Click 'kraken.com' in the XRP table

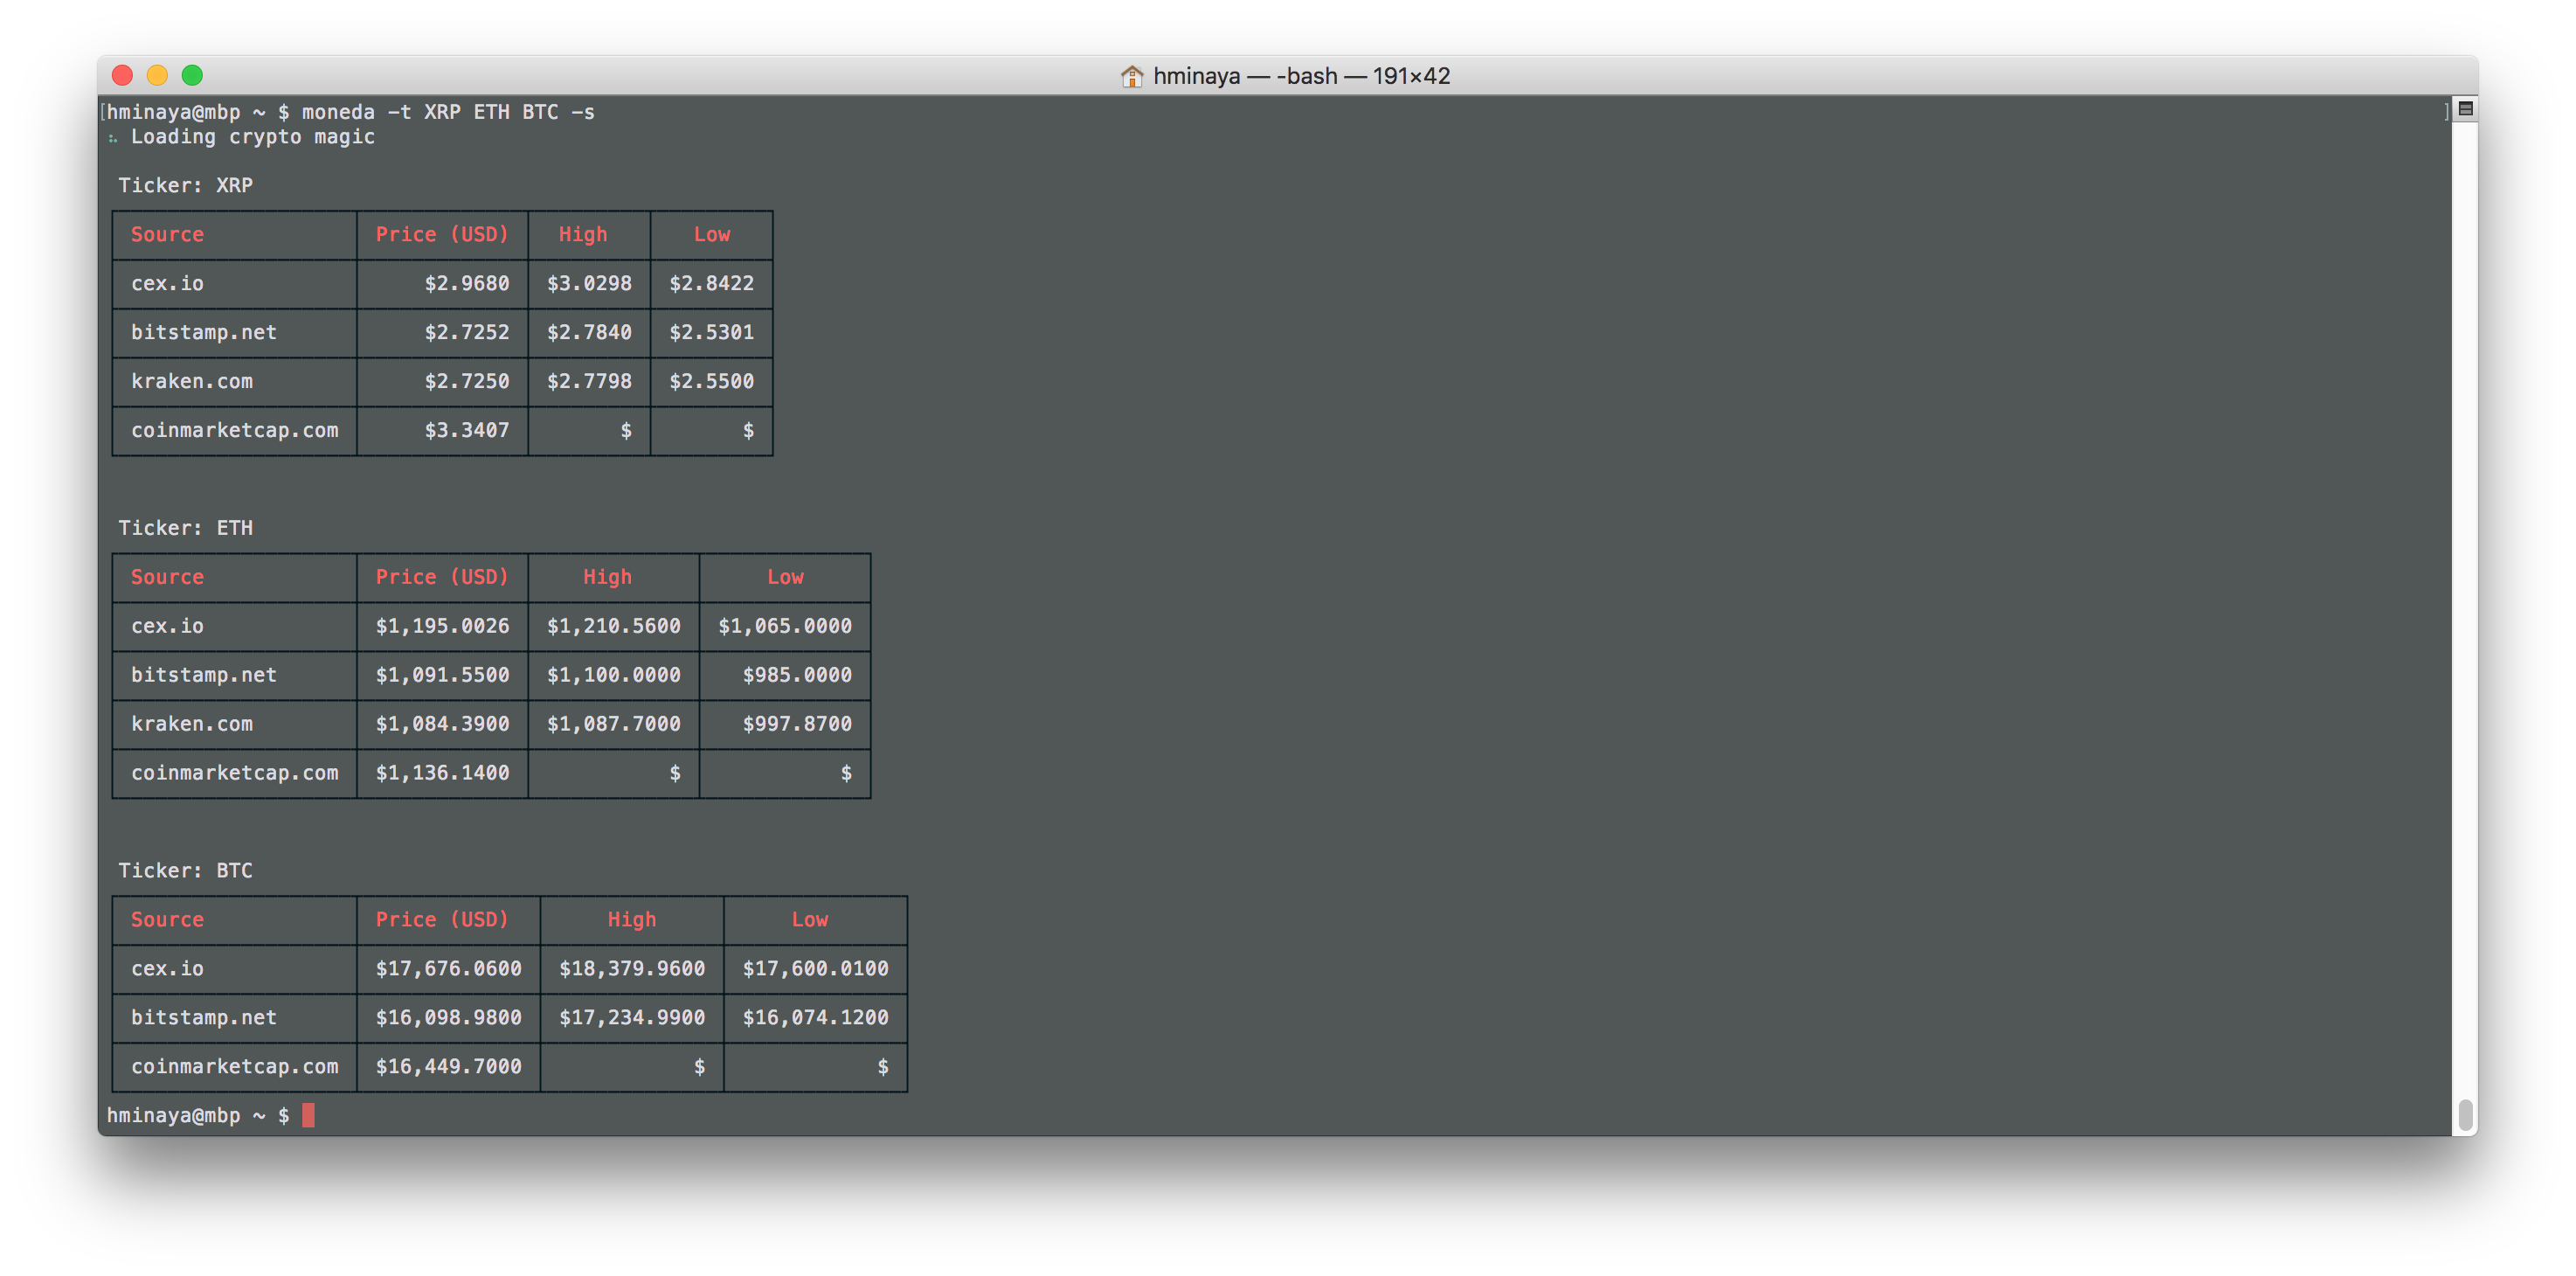(192, 381)
